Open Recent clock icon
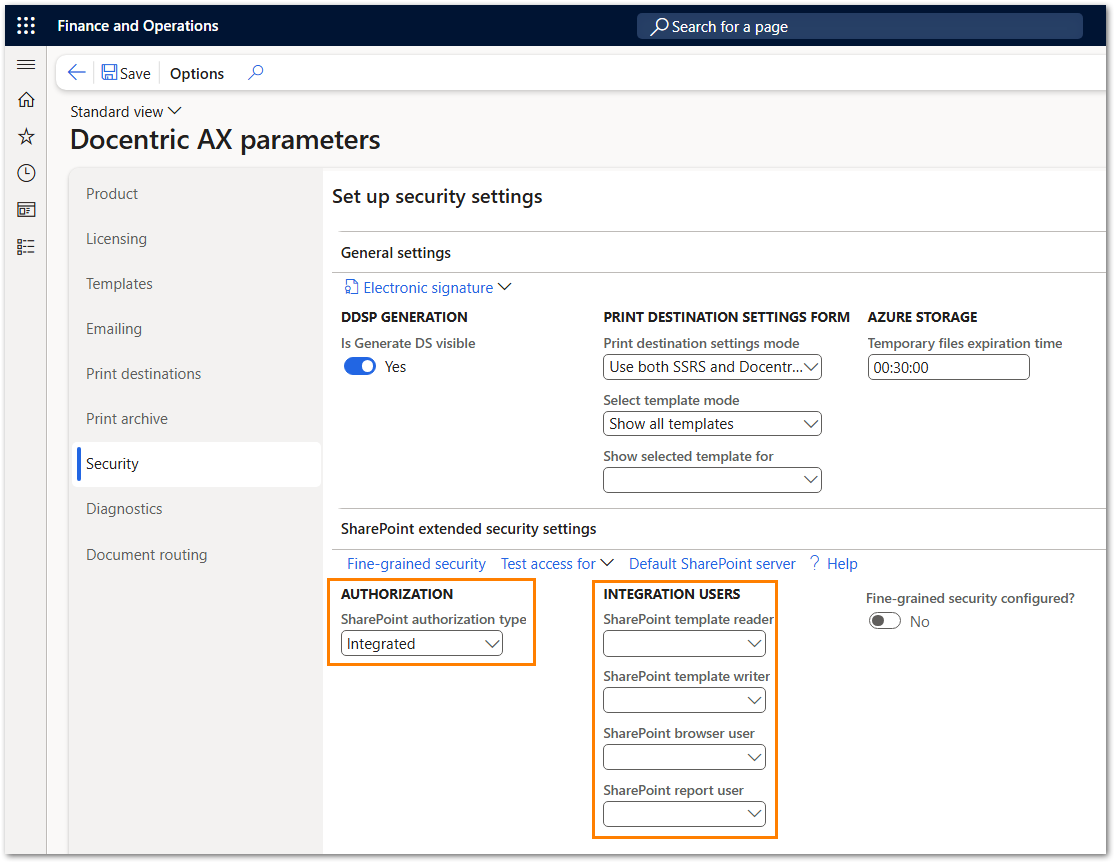 26,173
